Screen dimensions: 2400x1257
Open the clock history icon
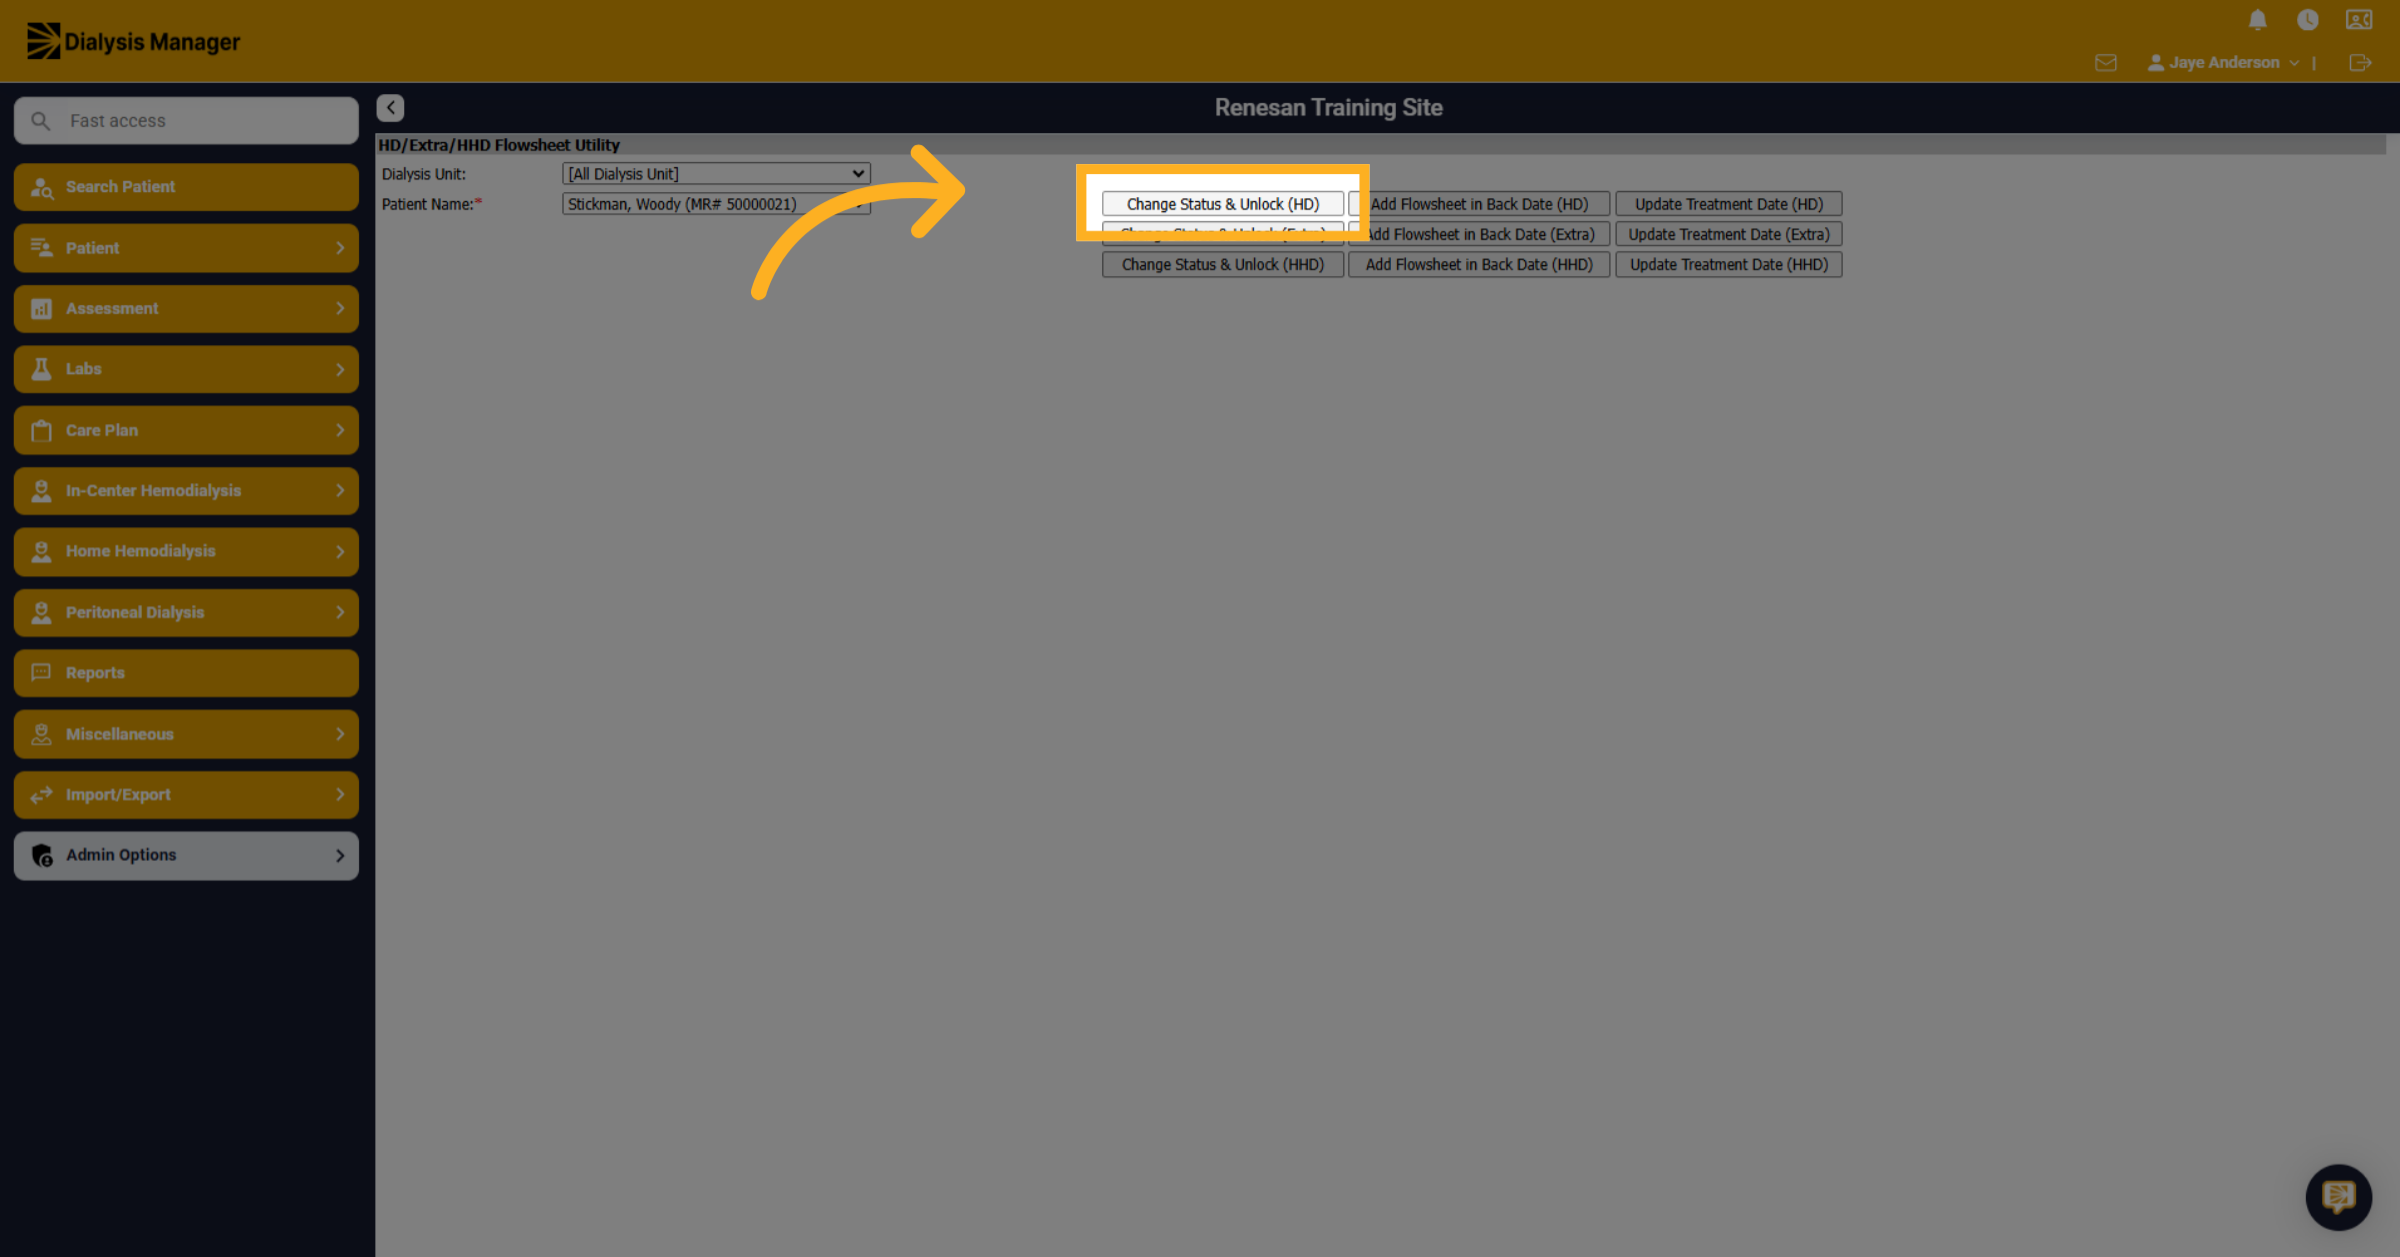[x=2308, y=20]
